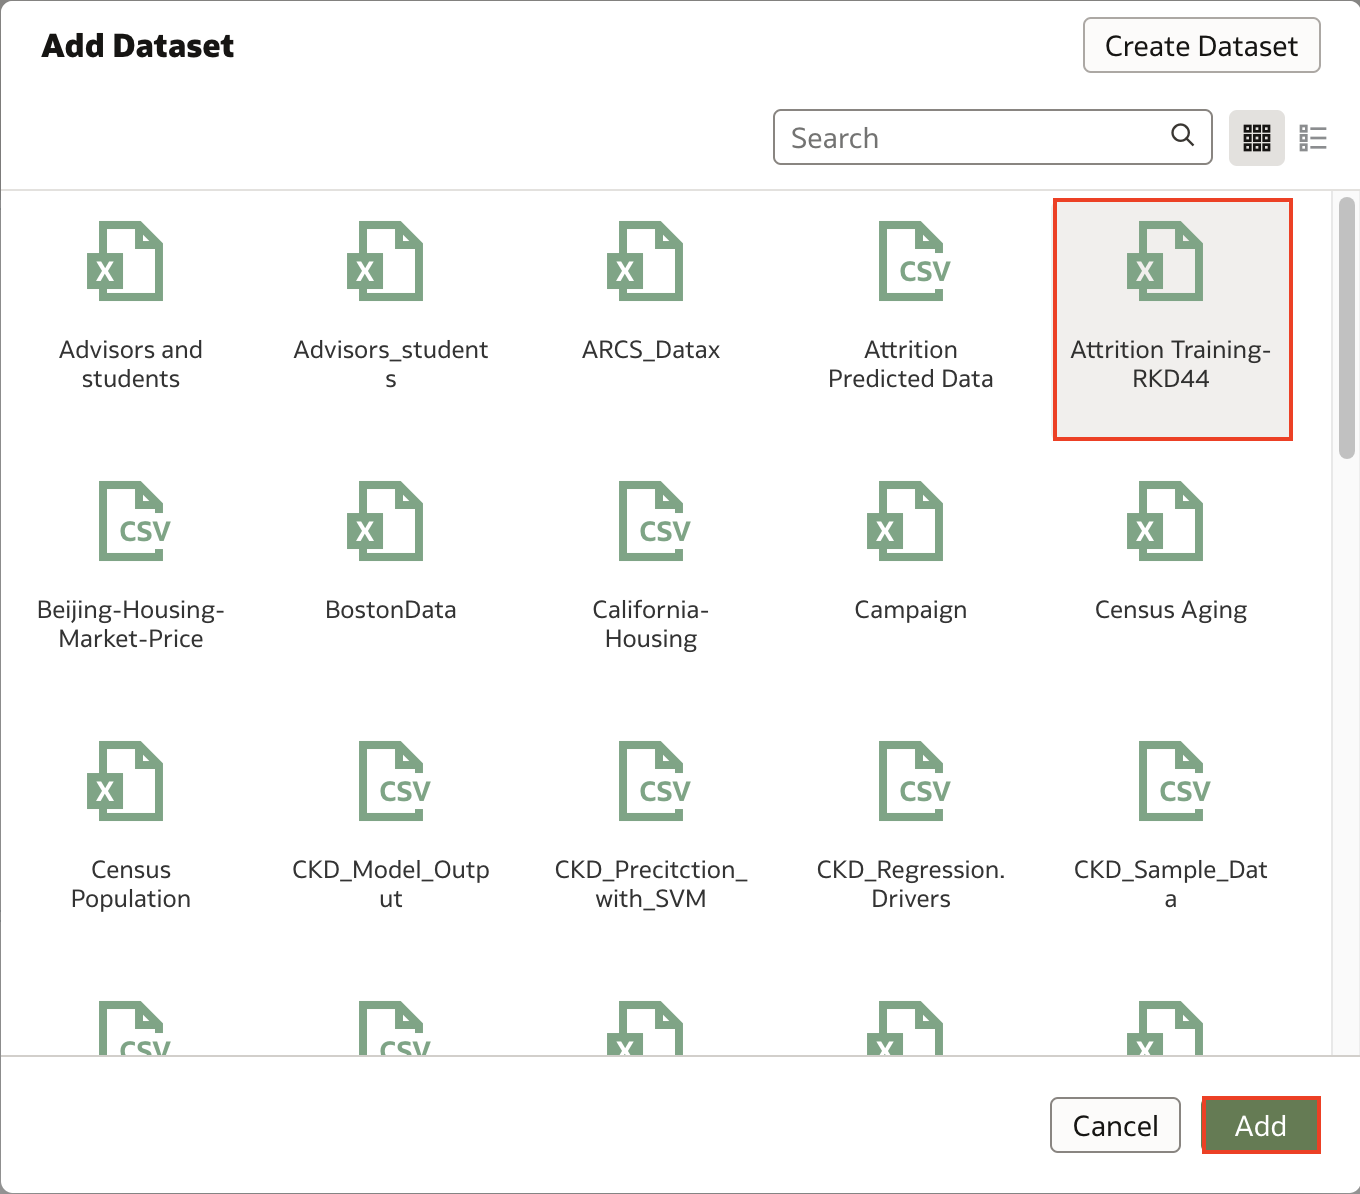Choose the Census Aging dataset icon

(1165, 522)
